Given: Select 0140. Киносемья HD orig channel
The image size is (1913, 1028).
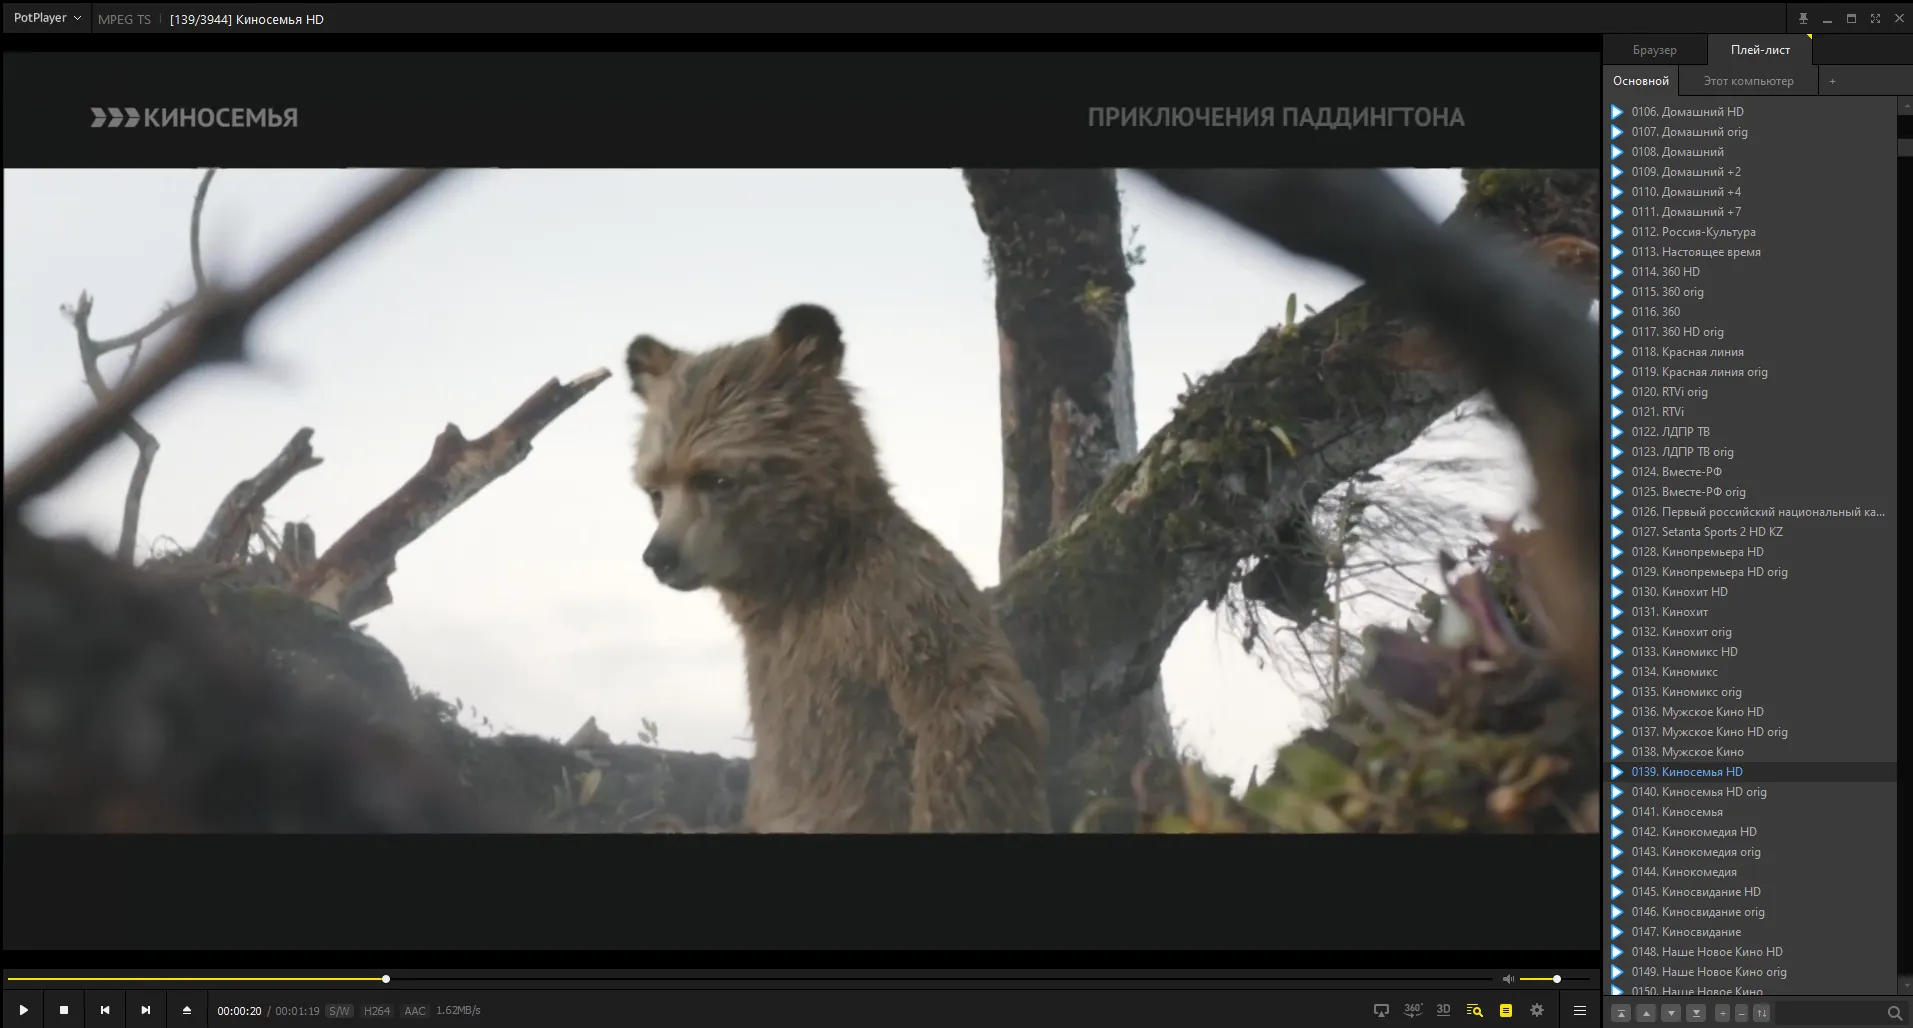Looking at the screenshot, I should click(x=1749, y=792).
